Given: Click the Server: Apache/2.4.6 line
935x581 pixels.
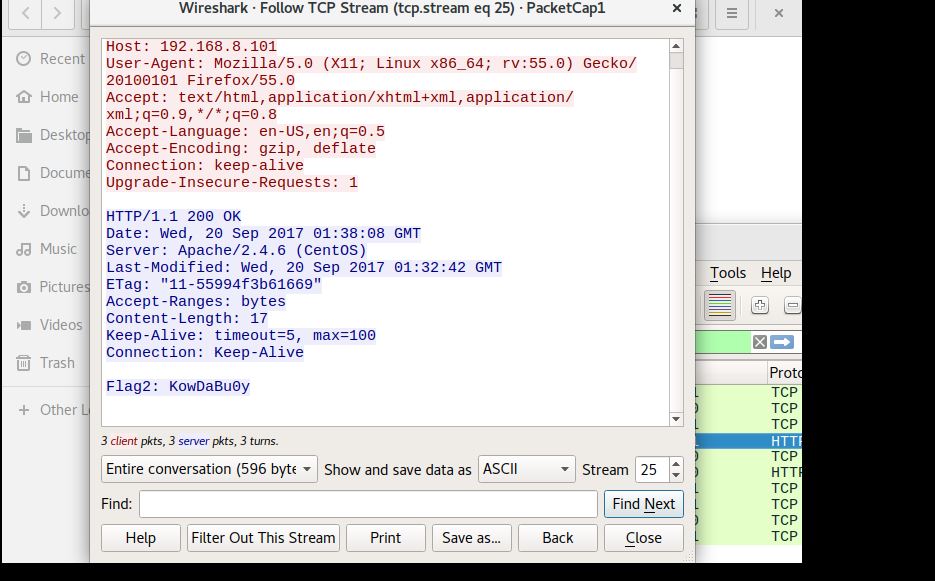Looking at the screenshot, I should 236,251.
